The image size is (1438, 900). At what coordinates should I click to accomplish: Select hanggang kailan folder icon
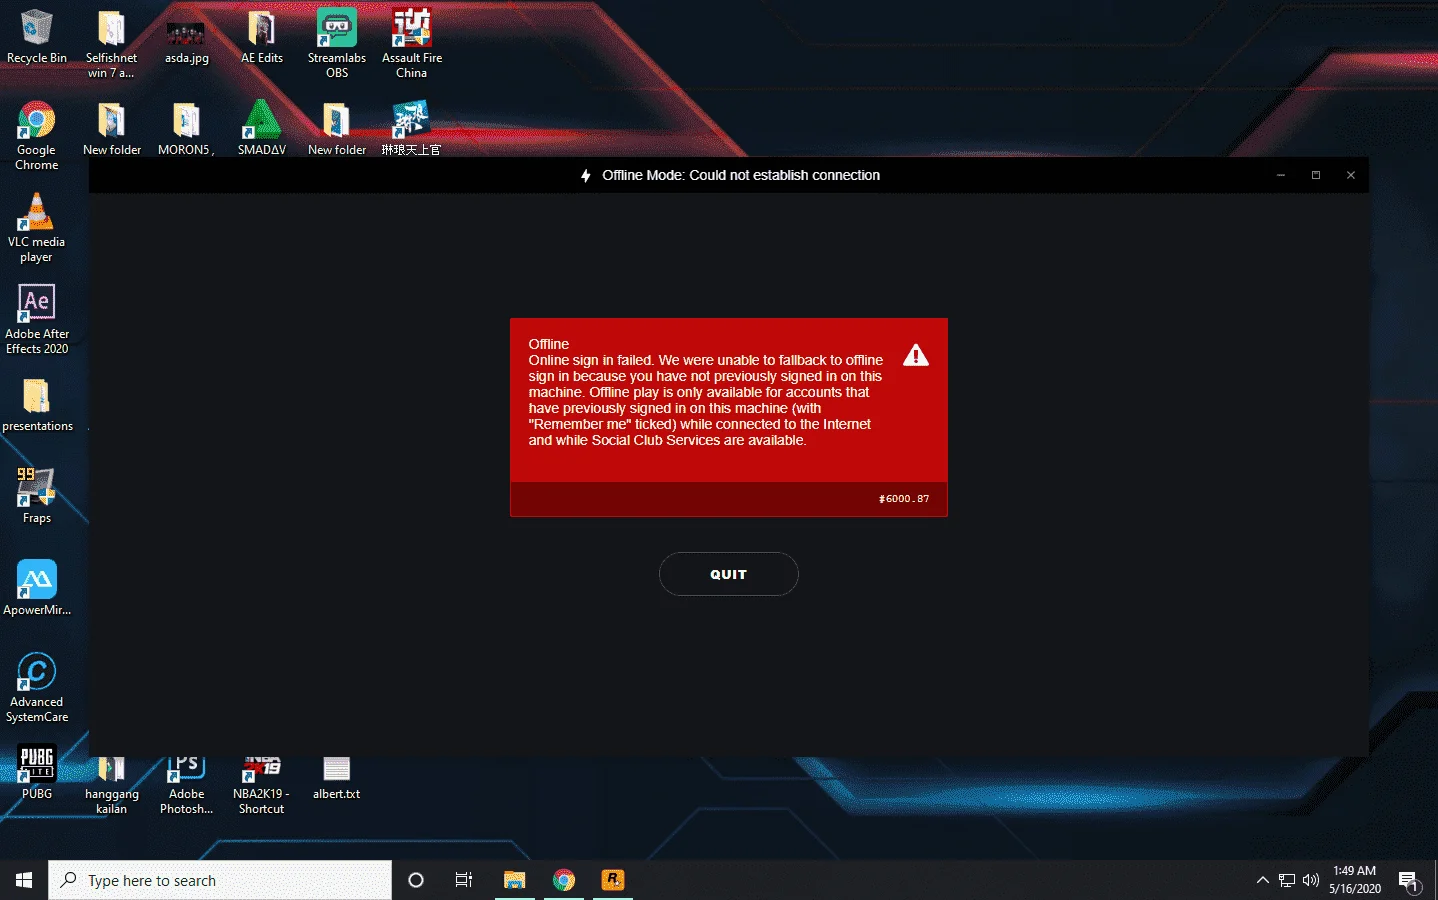tap(111, 786)
